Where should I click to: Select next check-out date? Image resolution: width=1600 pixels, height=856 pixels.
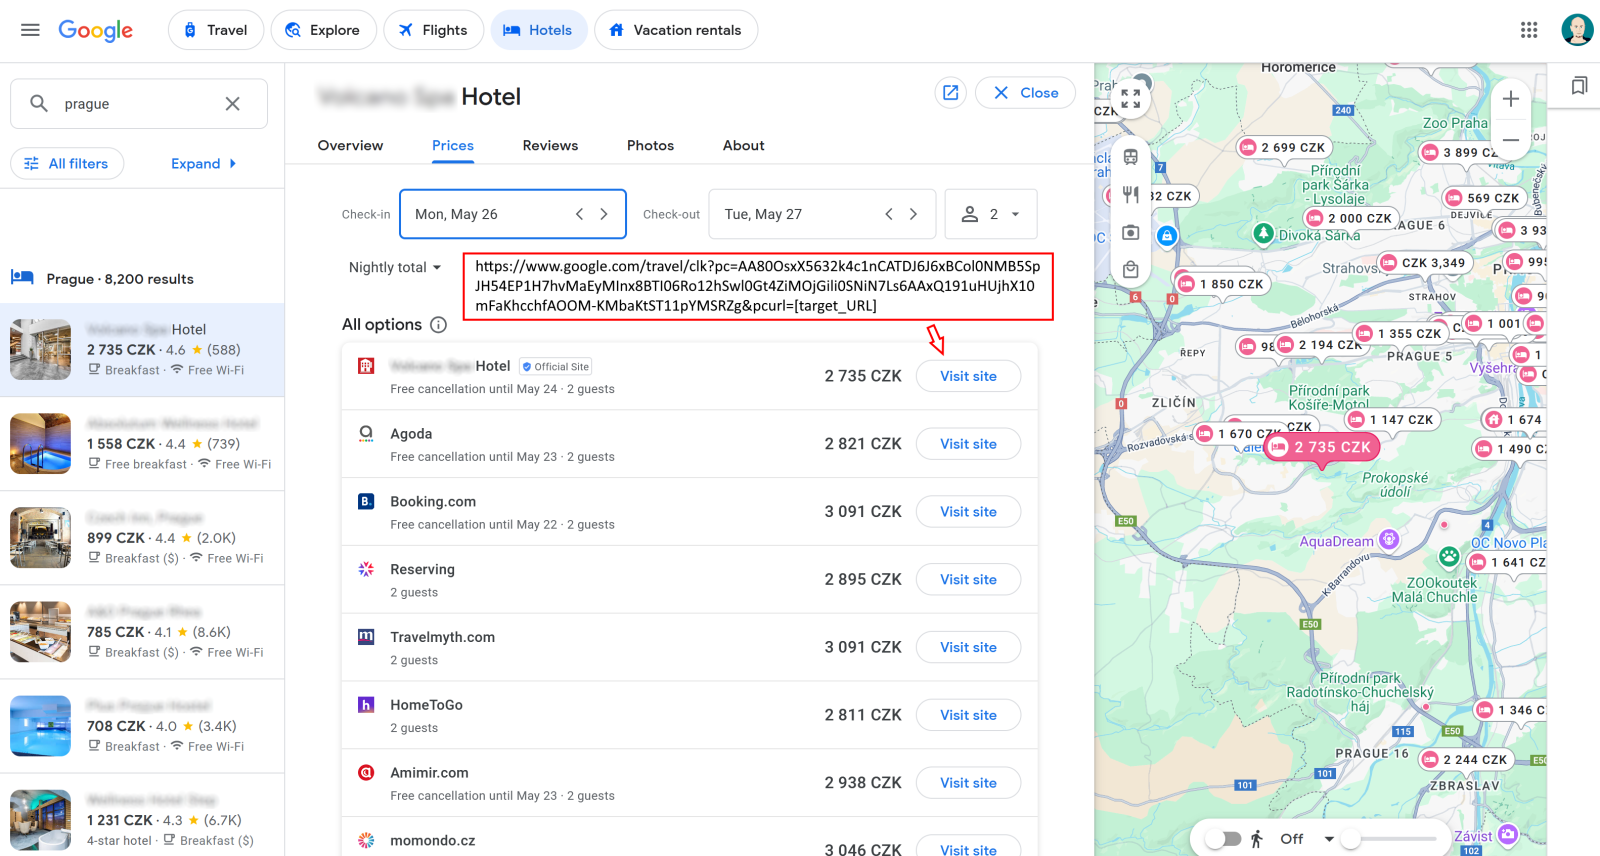pos(913,214)
